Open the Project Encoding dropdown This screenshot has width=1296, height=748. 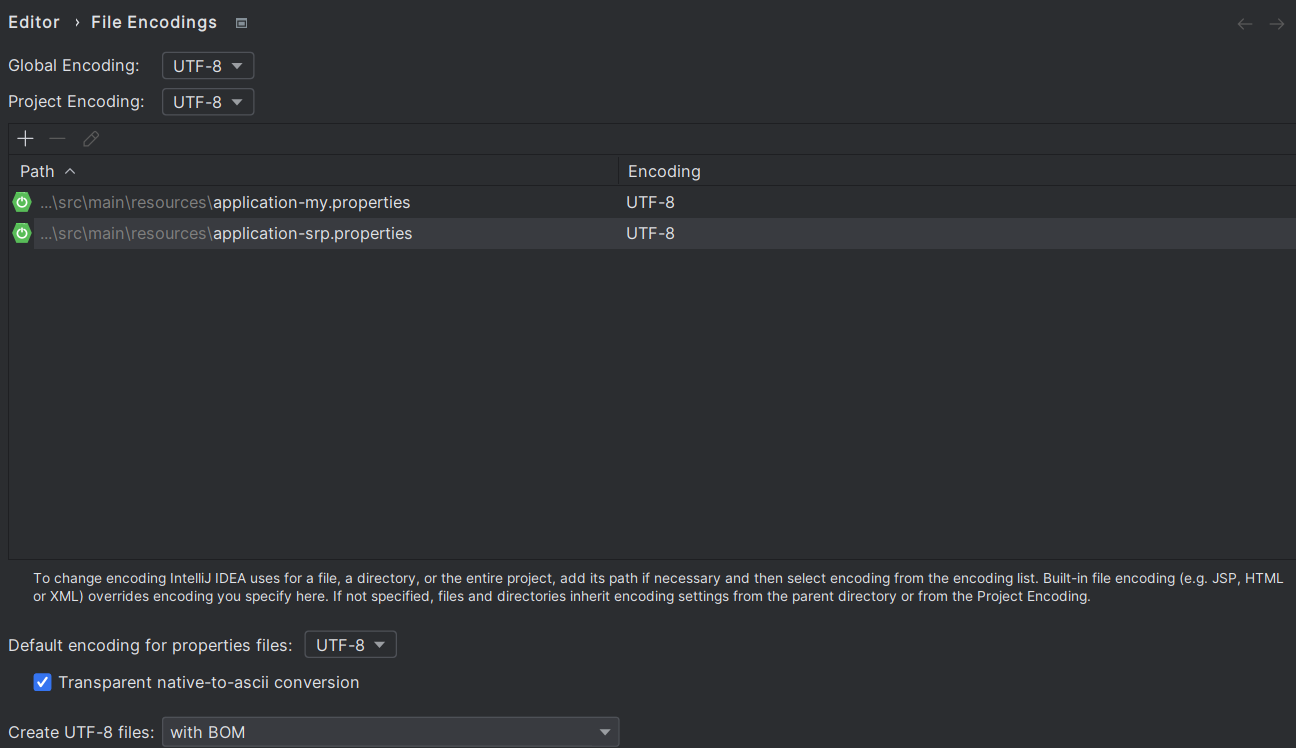208,102
